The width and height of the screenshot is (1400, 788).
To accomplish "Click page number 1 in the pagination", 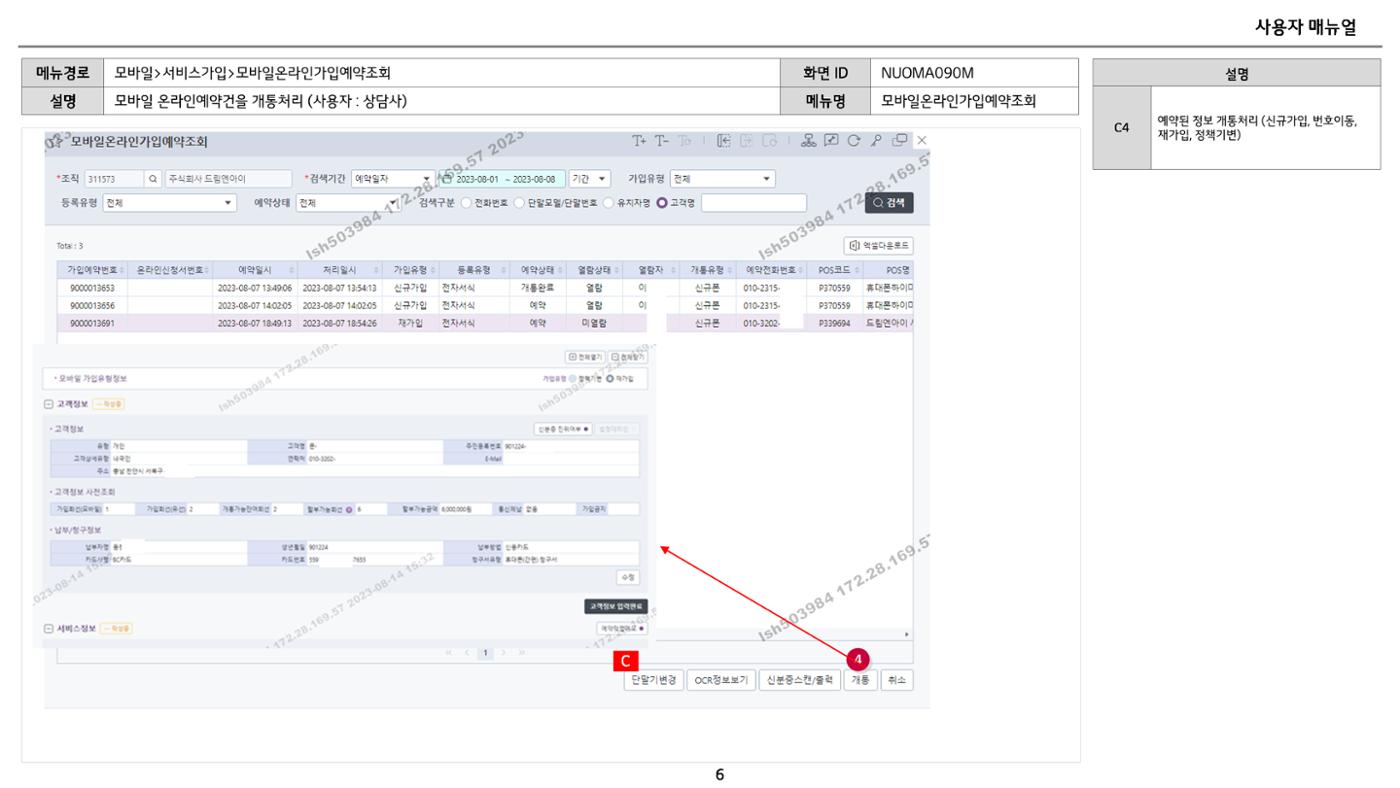I will [x=485, y=652].
